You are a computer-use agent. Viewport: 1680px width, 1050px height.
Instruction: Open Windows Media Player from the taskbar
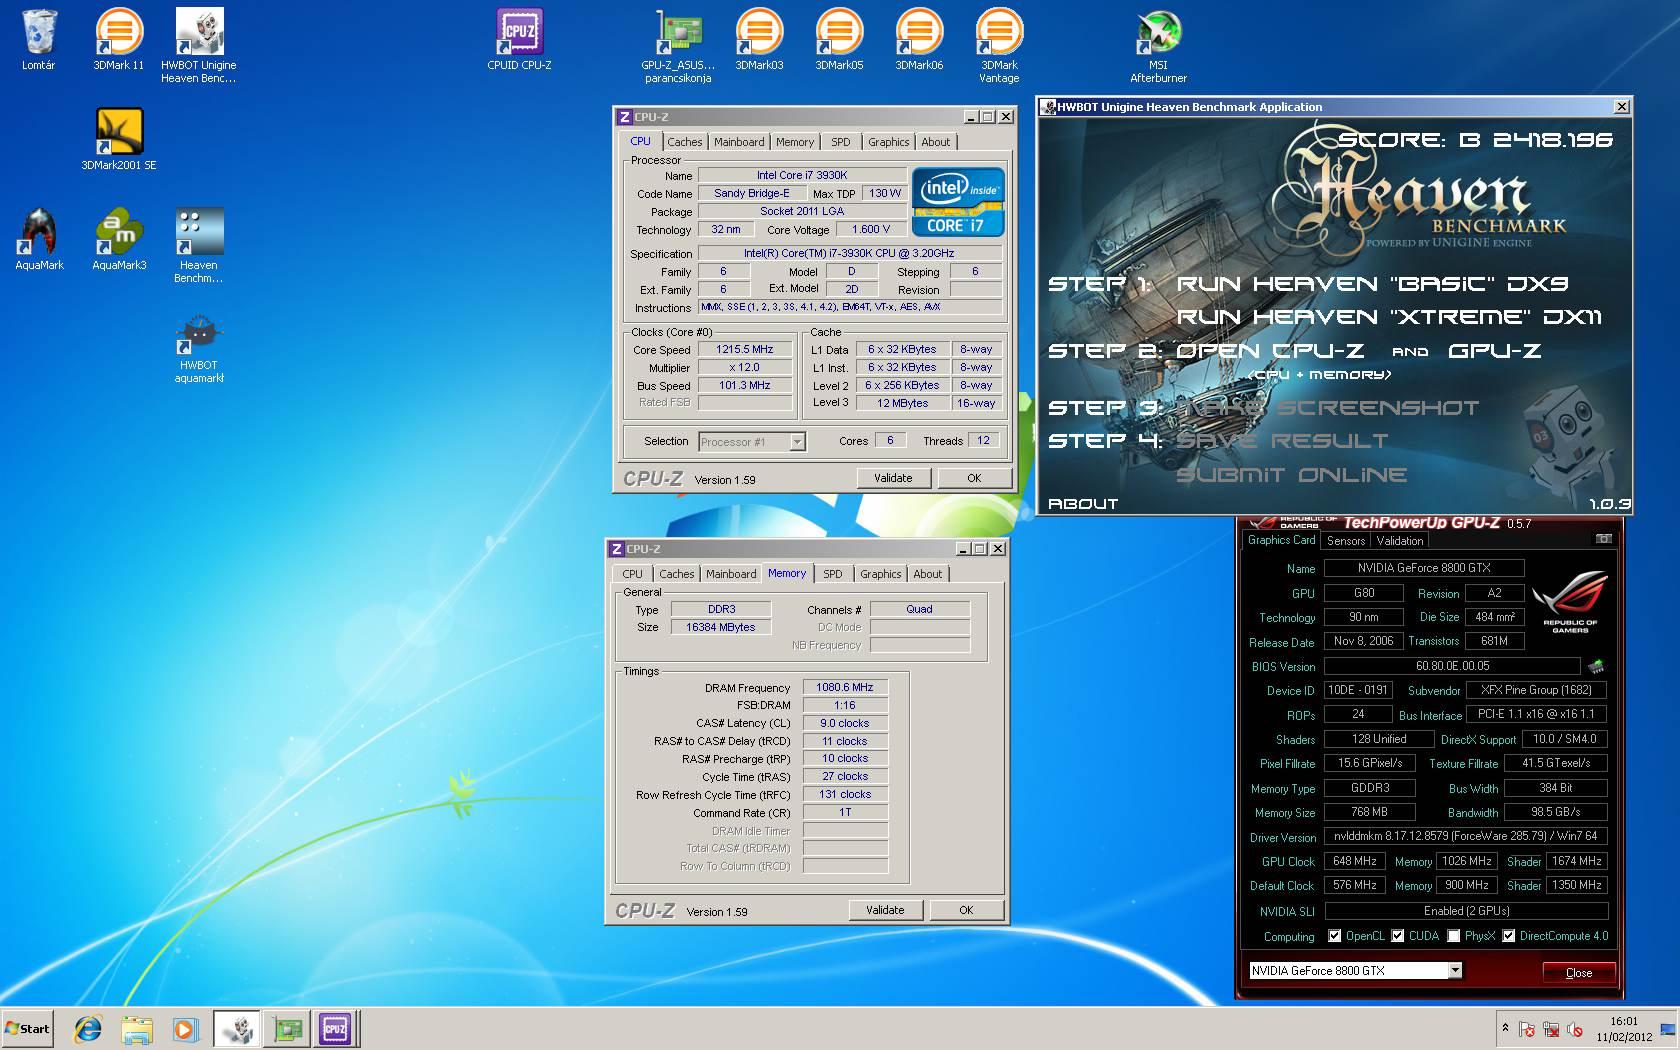tap(185, 1029)
